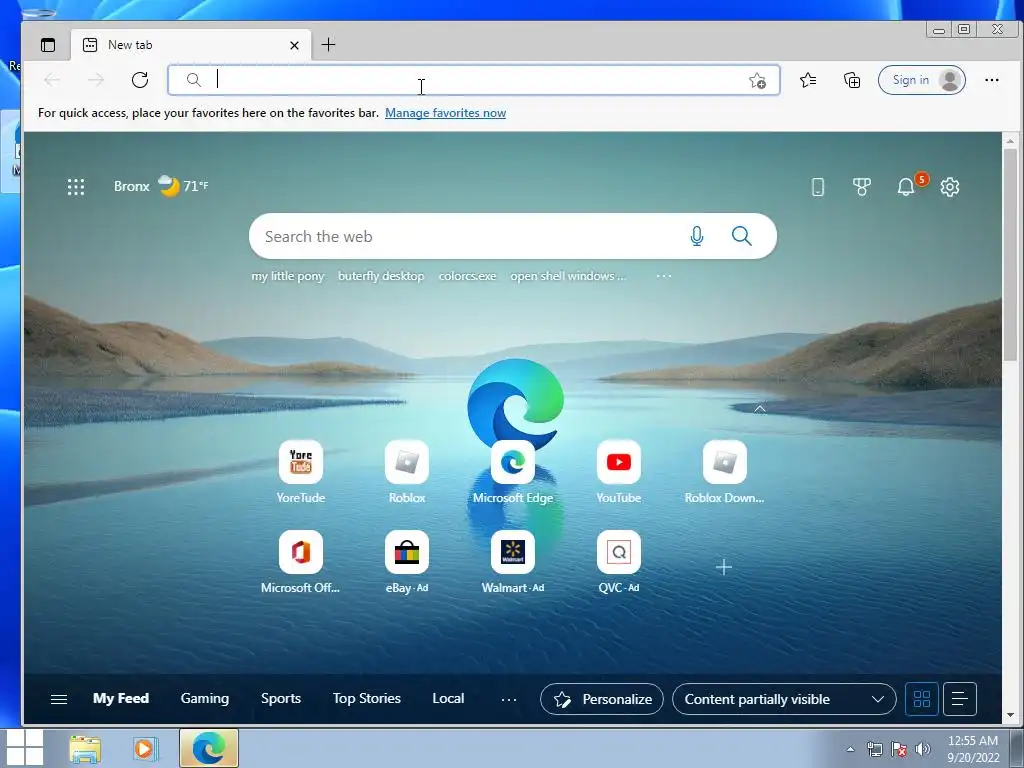This screenshot has width=1024, height=768.
Task: Select 'colorcs.exe' search suggestion
Action: point(468,276)
